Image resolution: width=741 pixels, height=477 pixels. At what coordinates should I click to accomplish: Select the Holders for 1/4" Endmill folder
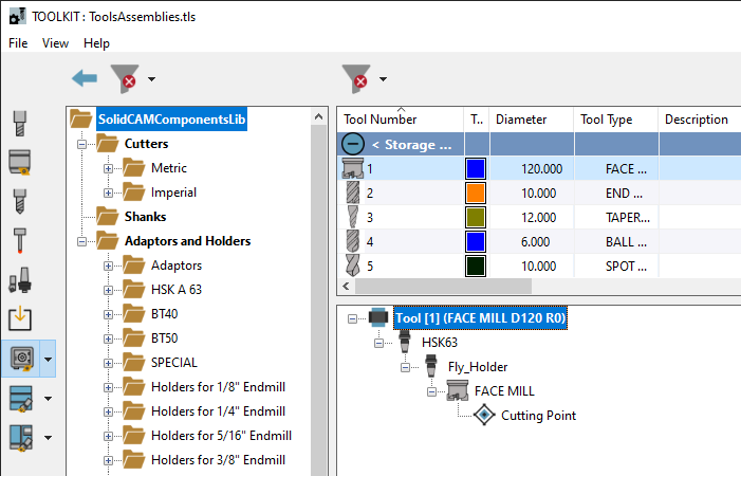click(218, 411)
